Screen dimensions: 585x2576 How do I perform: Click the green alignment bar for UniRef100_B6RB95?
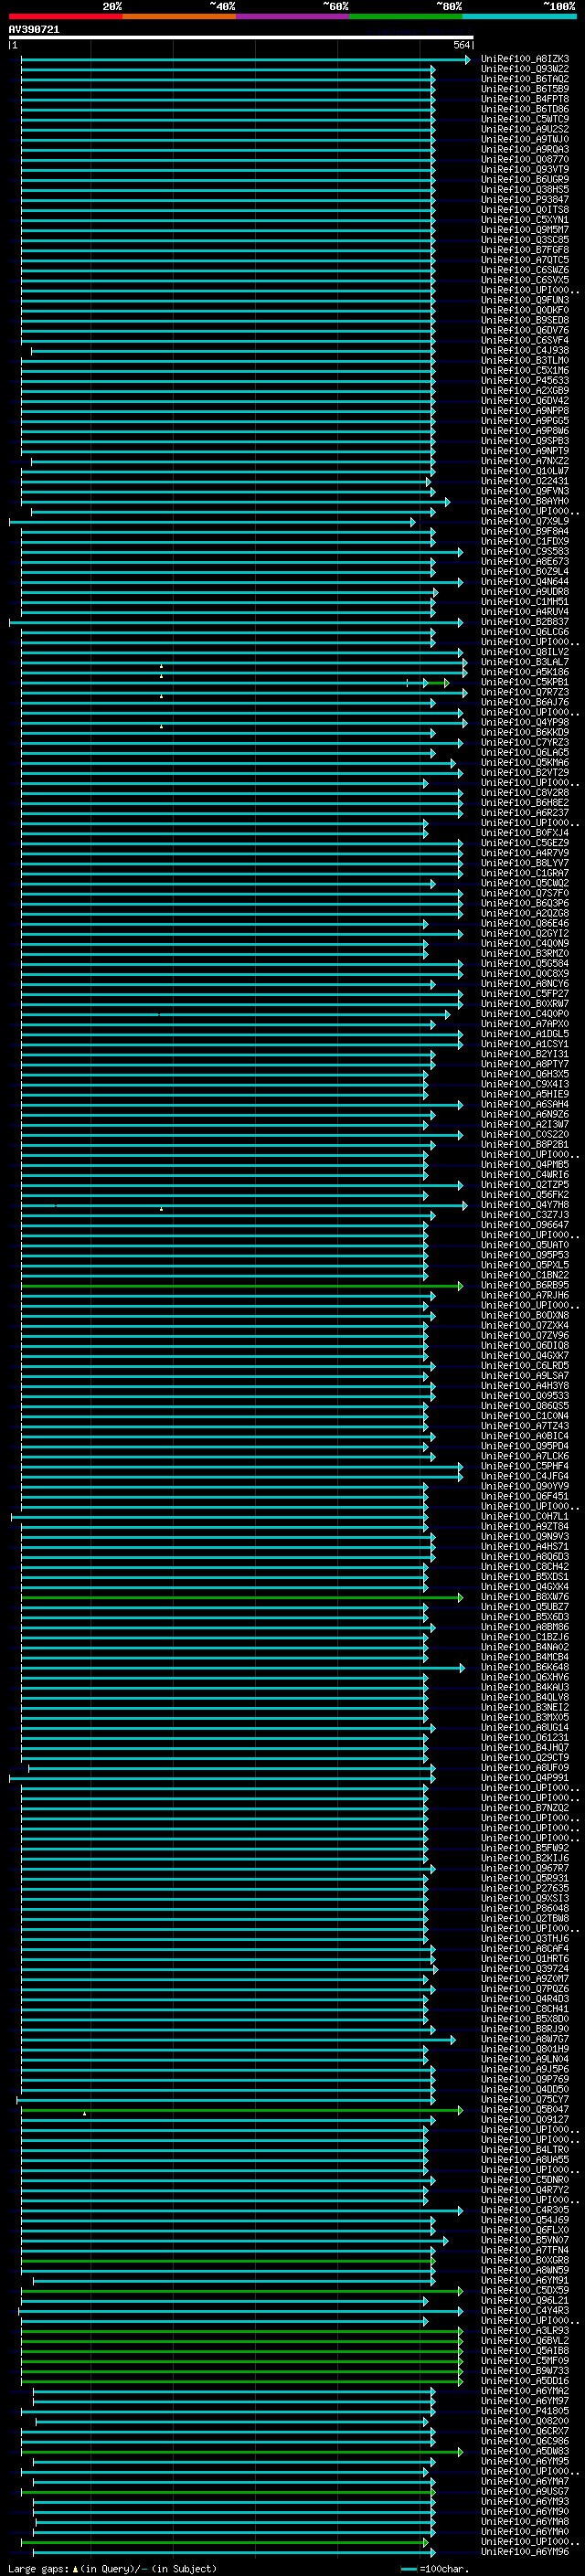click(x=242, y=1286)
